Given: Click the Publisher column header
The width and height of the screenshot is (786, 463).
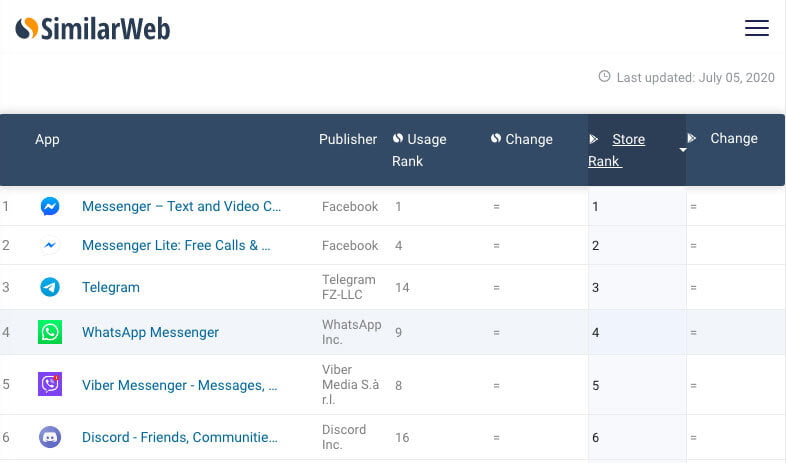Looking at the screenshot, I should (348, 139).
